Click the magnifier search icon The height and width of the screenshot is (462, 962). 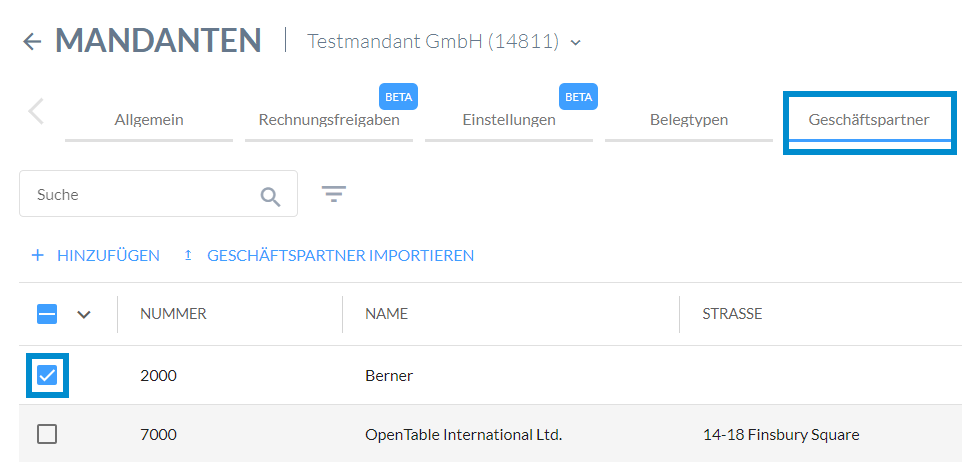[x=271, y=197]
